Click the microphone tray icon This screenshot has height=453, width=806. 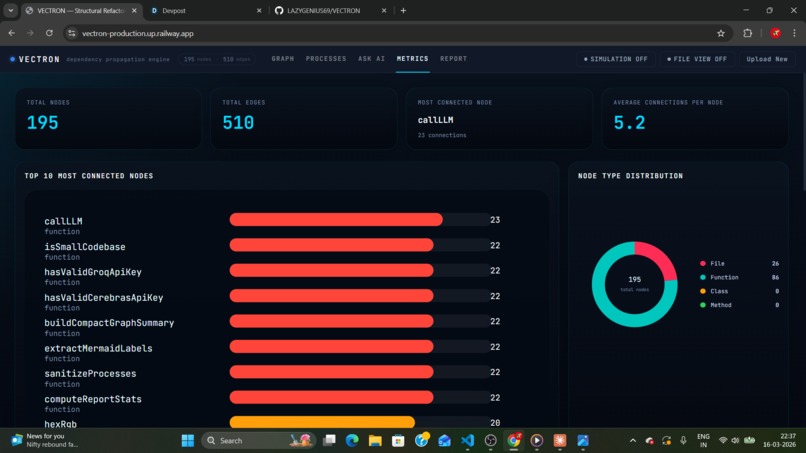[683, 441]
